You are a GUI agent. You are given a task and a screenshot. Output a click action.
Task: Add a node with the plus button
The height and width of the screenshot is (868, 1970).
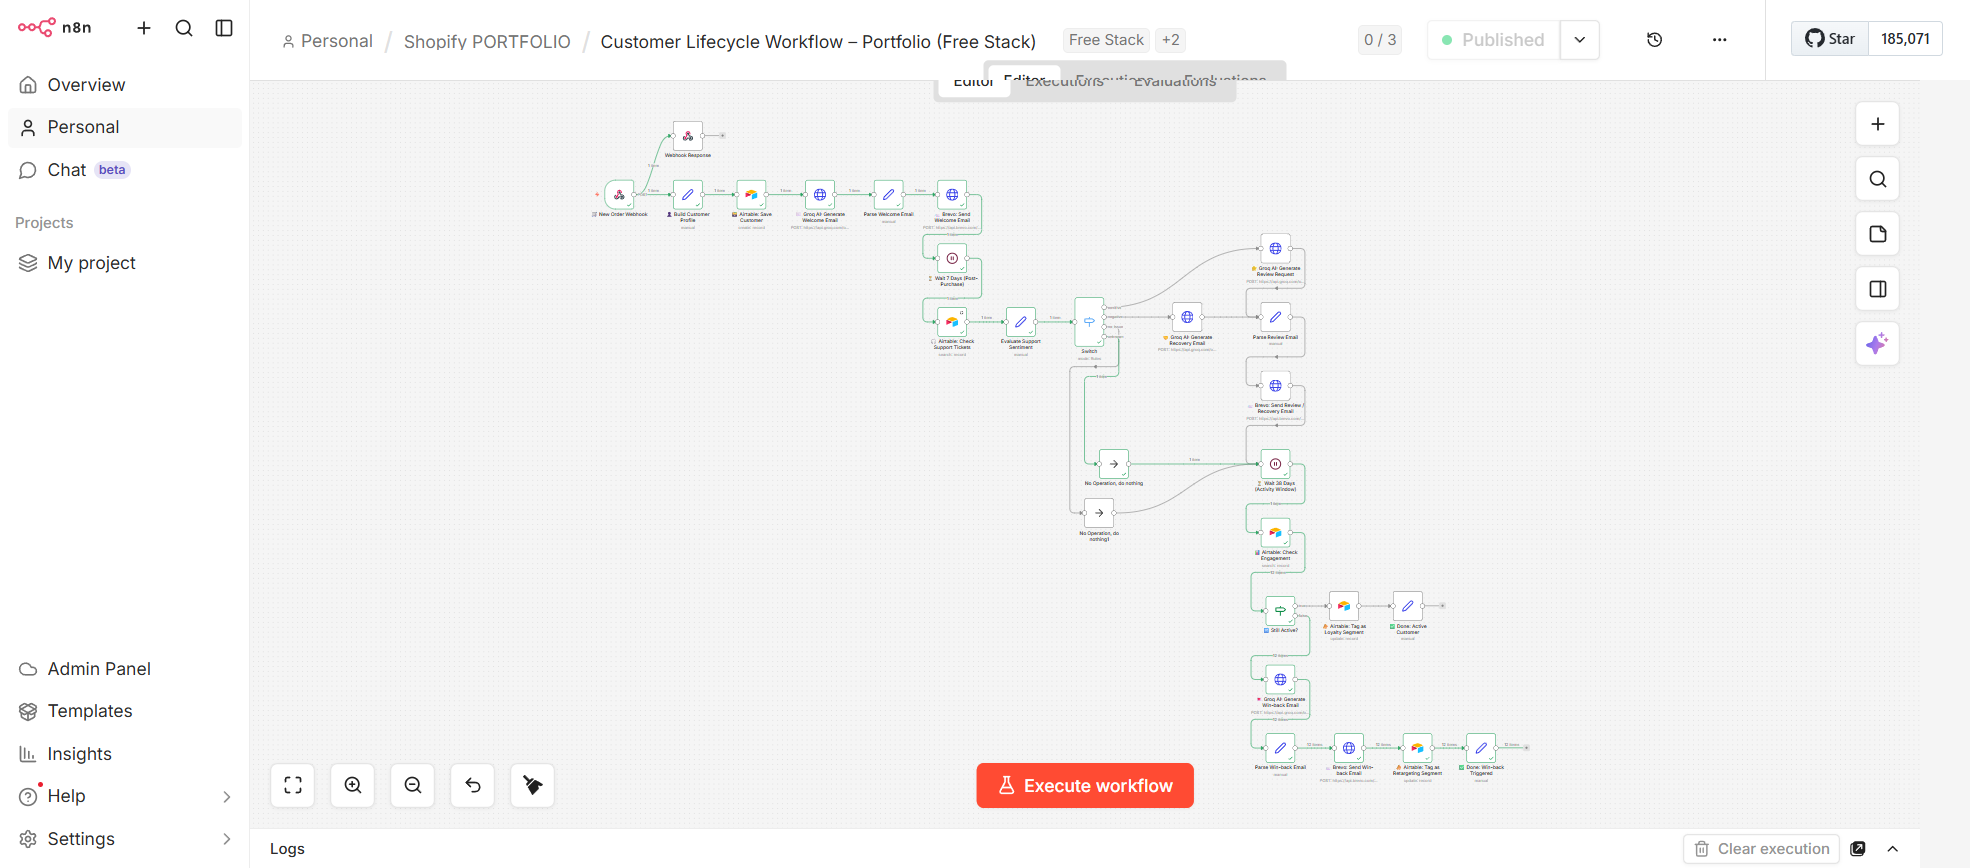click(x=1877, y=124)
